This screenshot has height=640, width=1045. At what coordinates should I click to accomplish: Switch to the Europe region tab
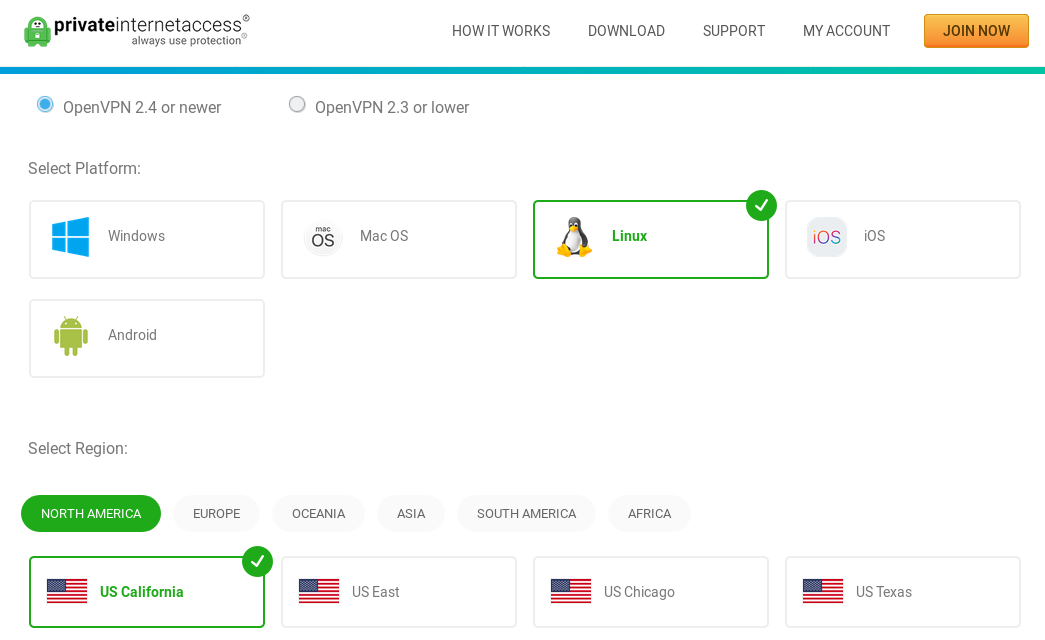tap(216, 514)
